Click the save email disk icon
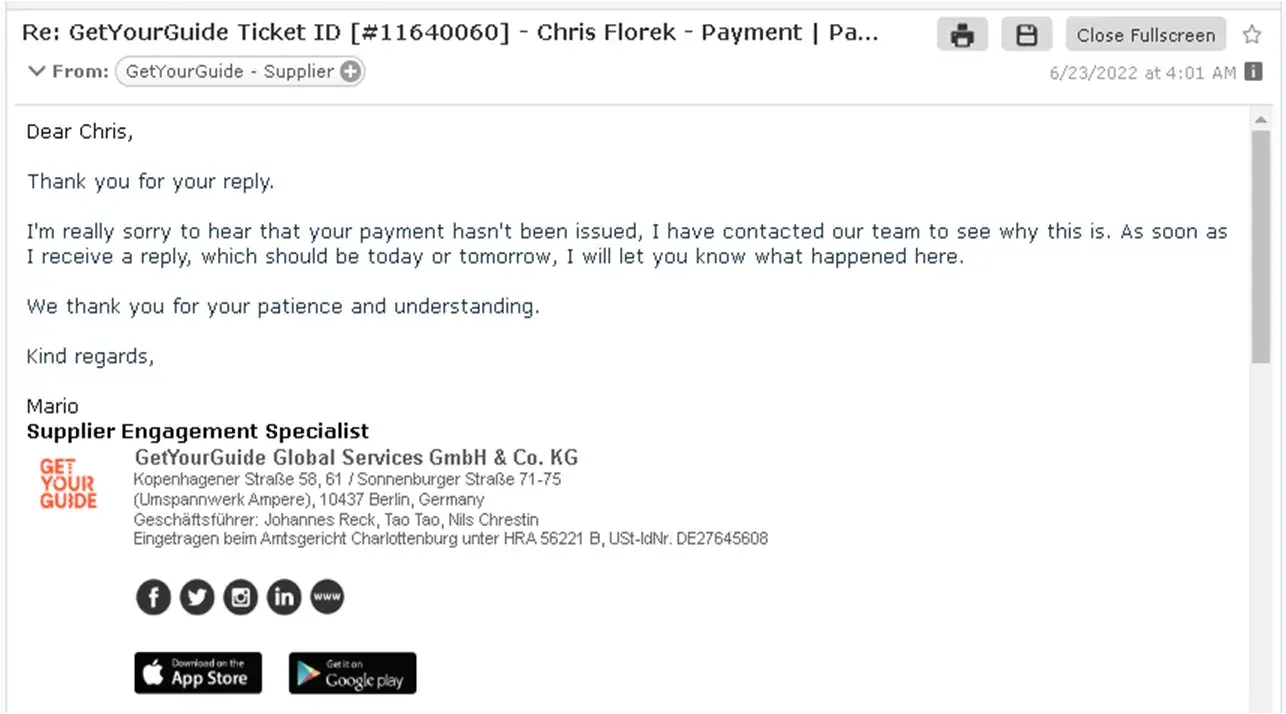1286x714 pixels. click(x=1026, y=35)
